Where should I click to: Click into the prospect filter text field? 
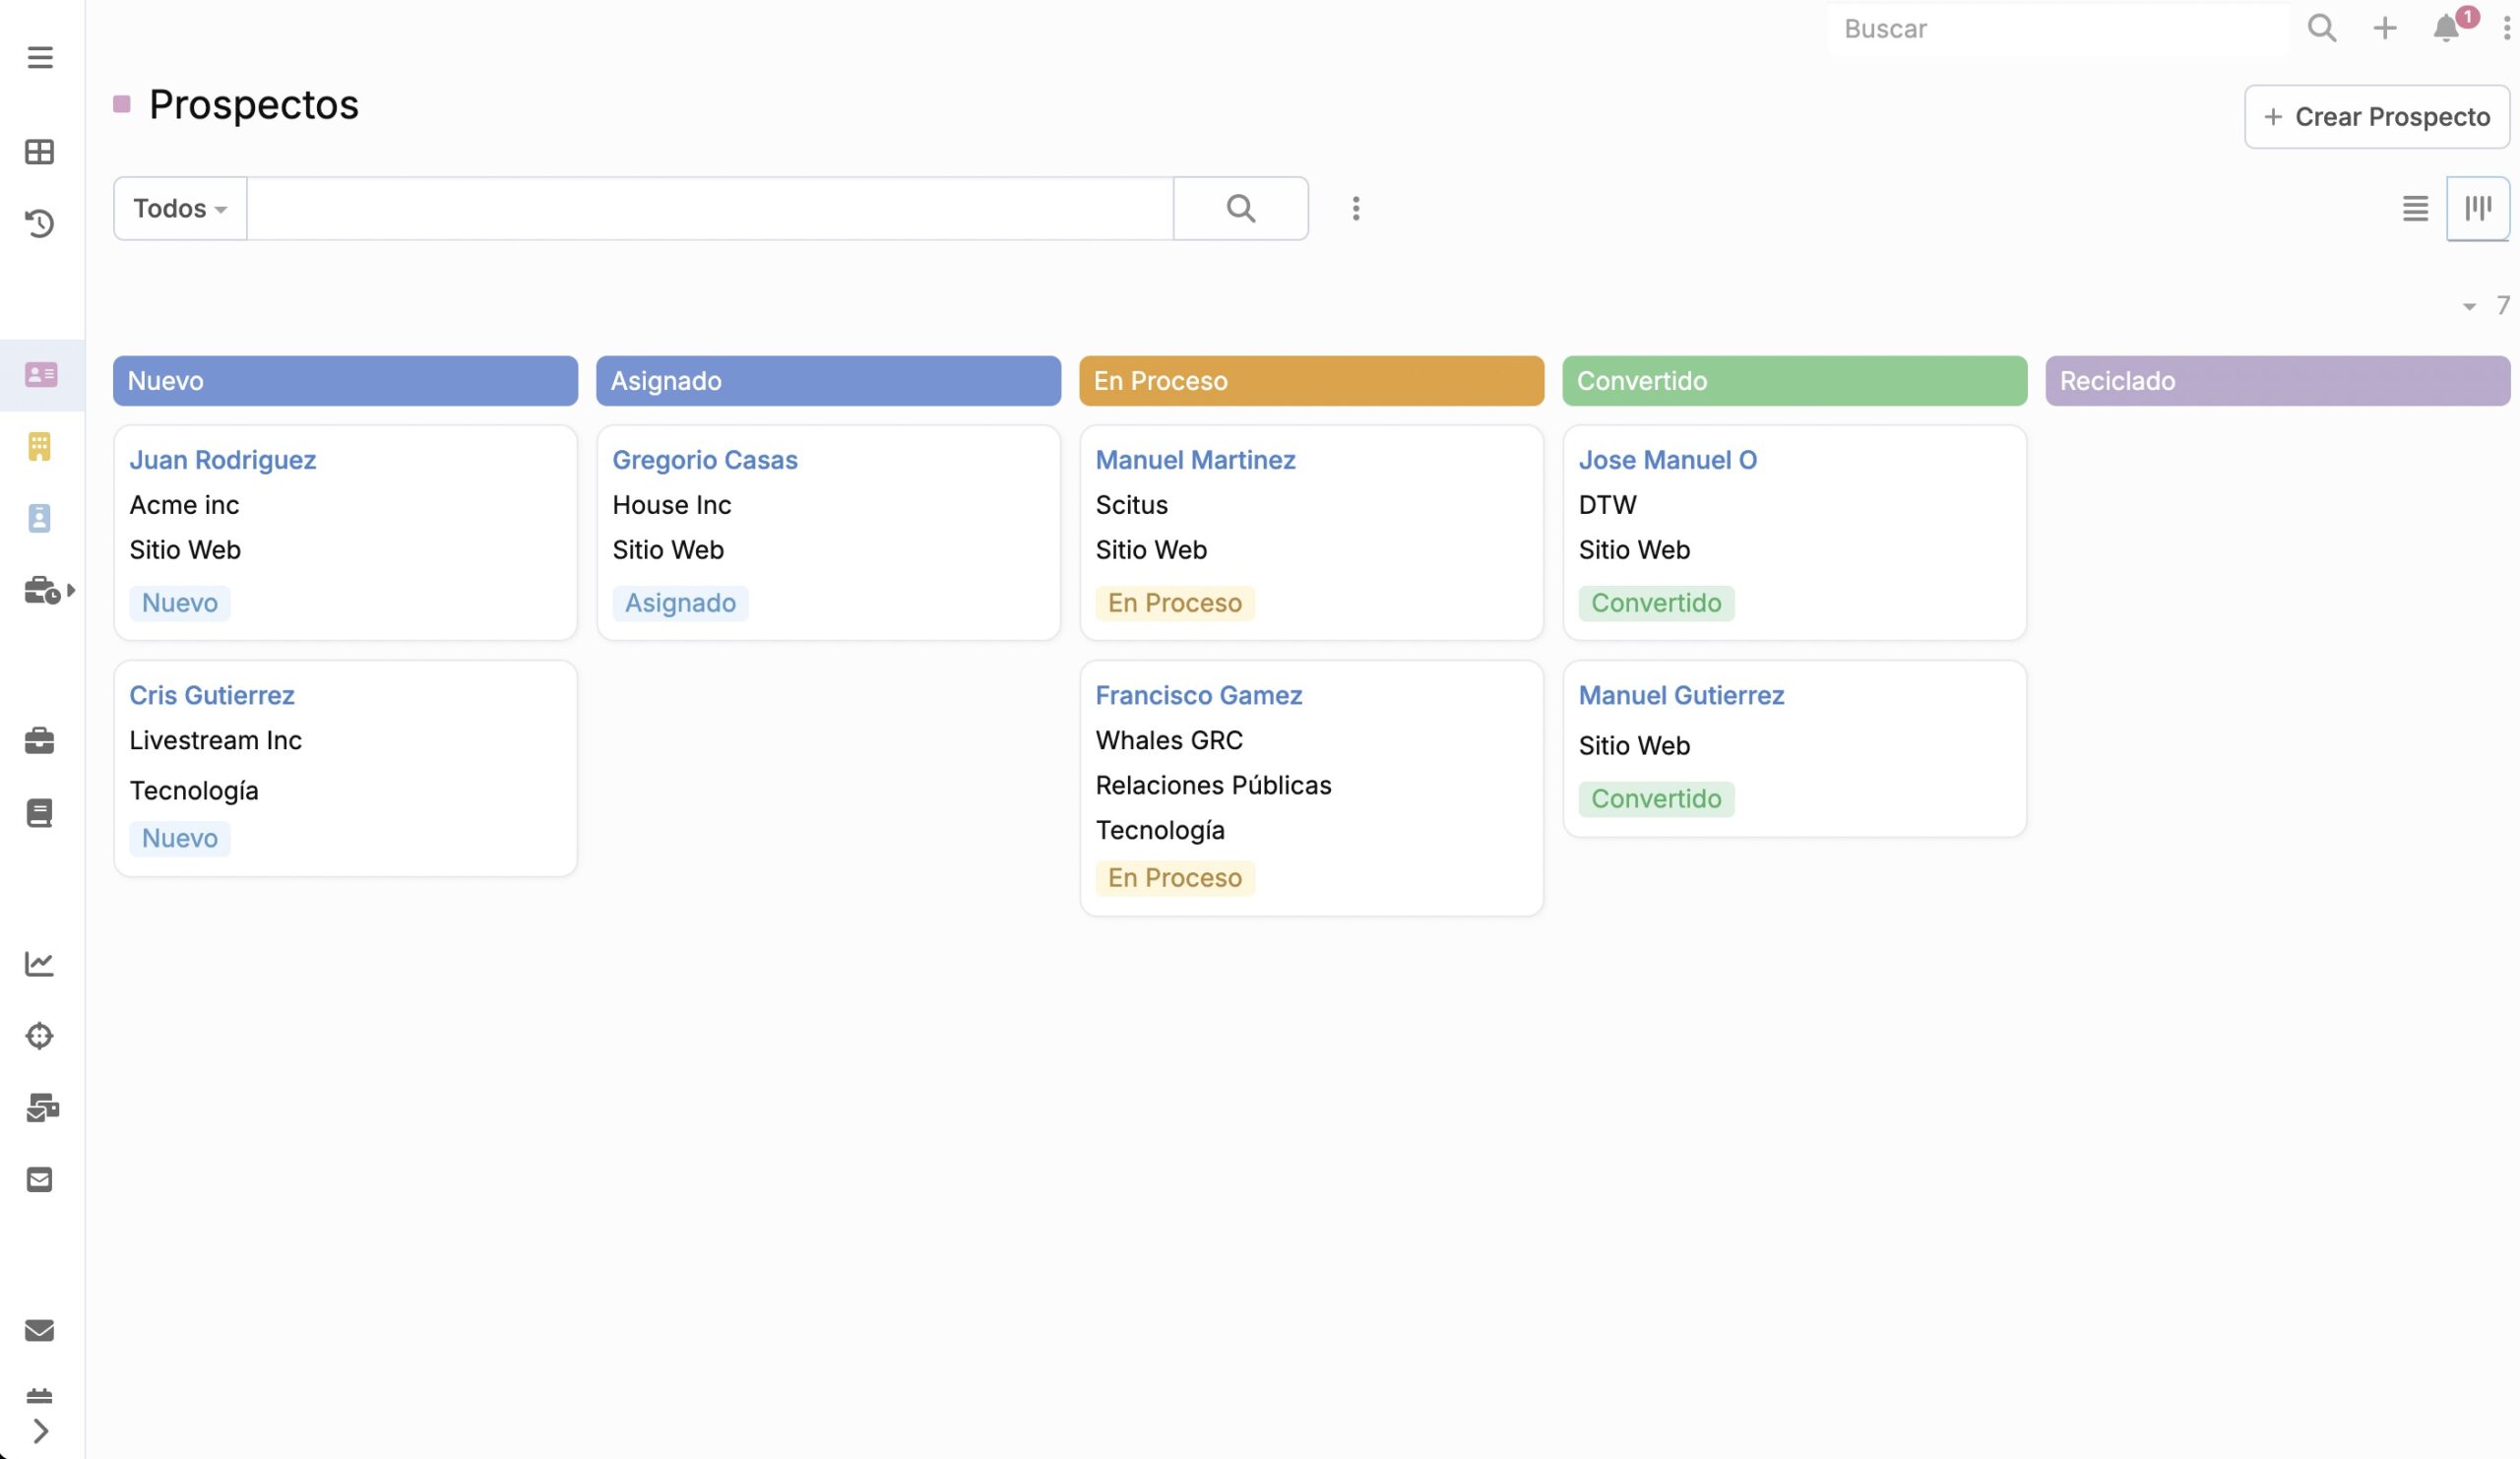click(x=710, y=208)
